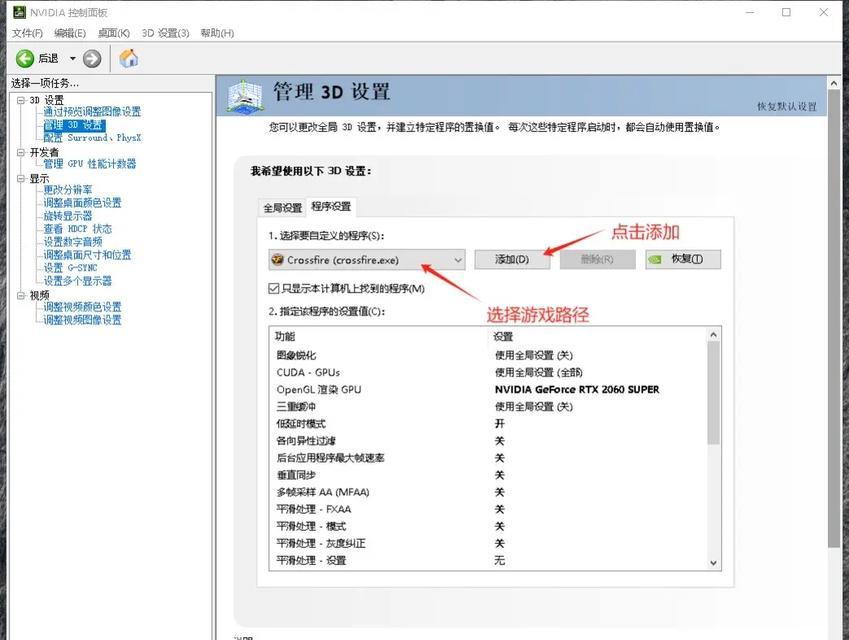
Task: Open 查看 HDCP 状态
Action: [x=77, y=229]
